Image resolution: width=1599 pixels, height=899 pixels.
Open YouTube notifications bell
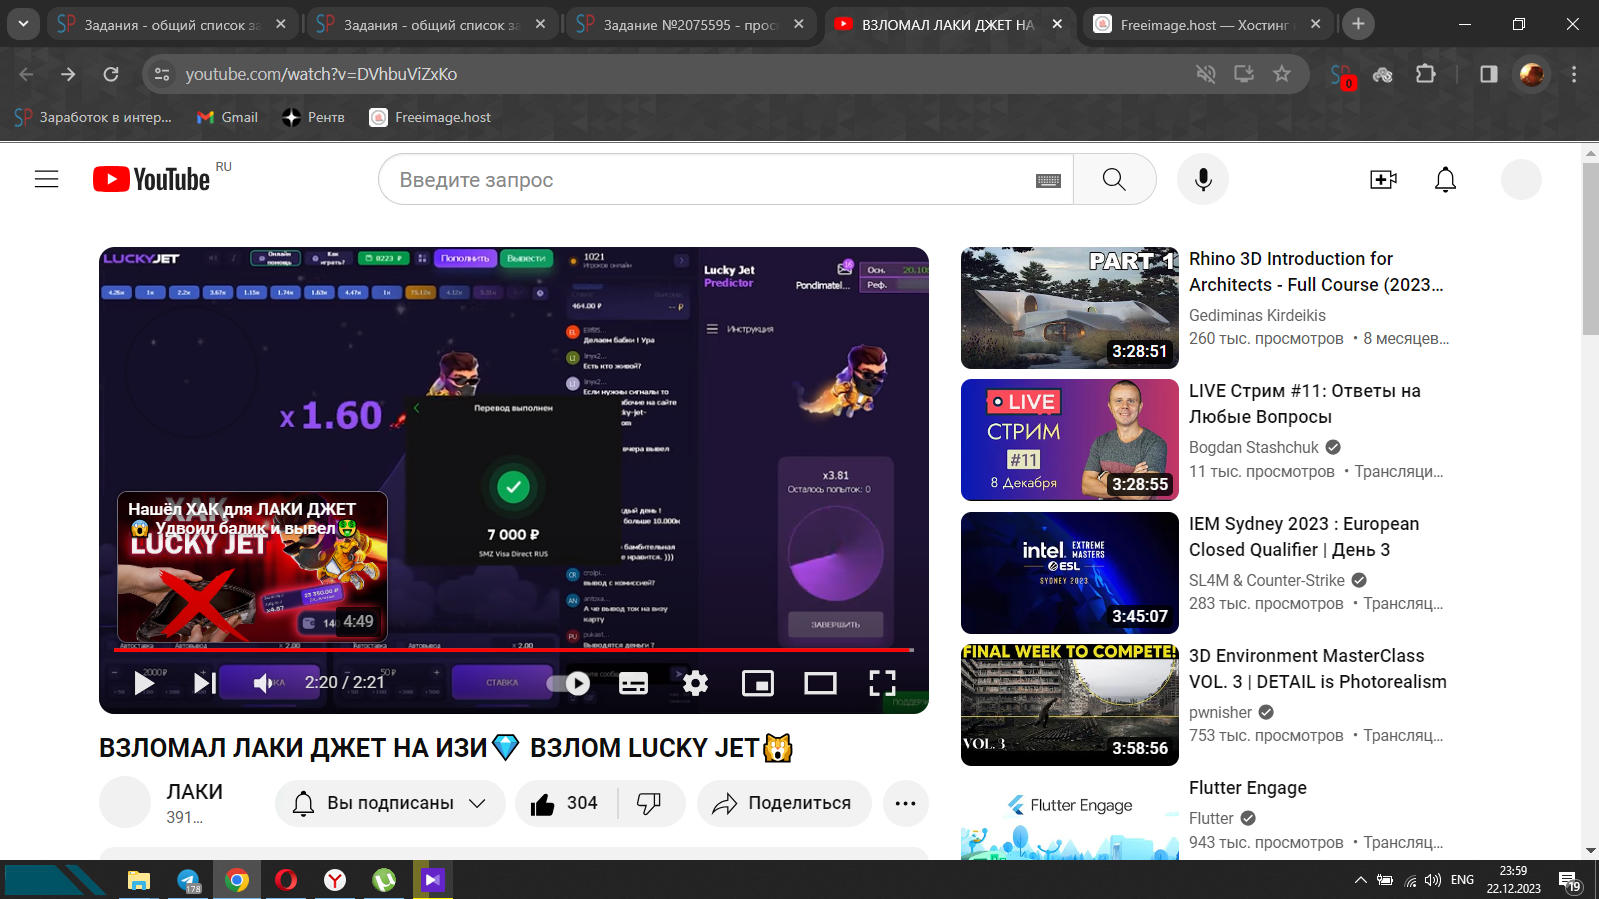click(x=1445, y=179)
